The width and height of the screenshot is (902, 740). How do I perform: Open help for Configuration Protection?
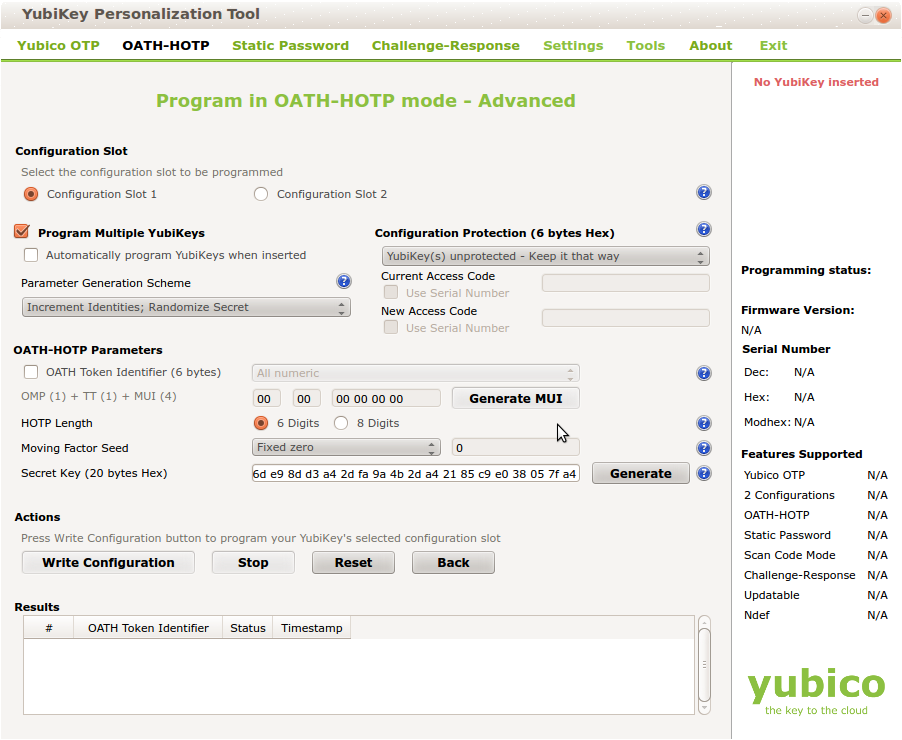(x=704, y=230)
